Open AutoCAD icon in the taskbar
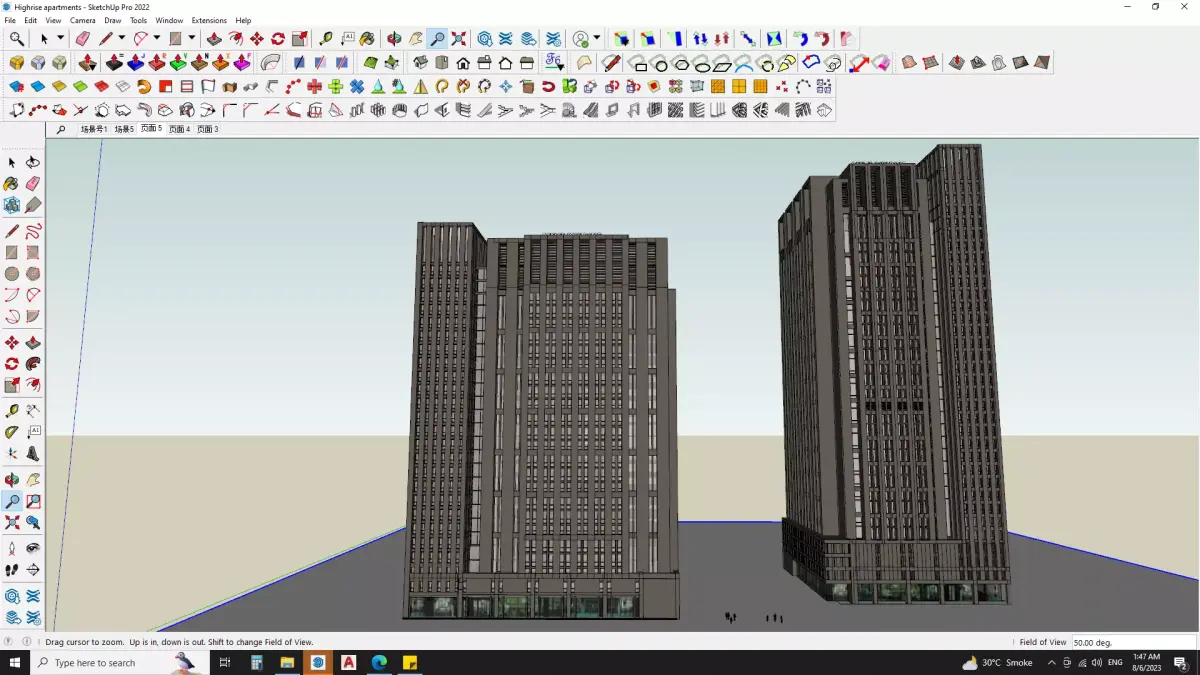 348,662
